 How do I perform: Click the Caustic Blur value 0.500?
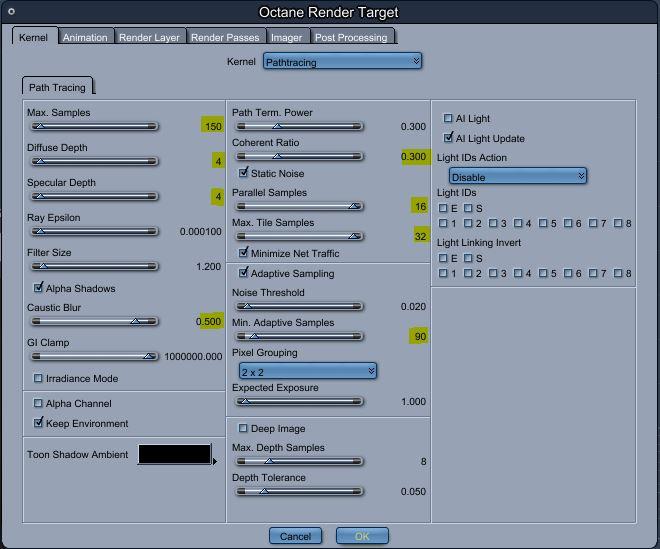click(209, 321)
